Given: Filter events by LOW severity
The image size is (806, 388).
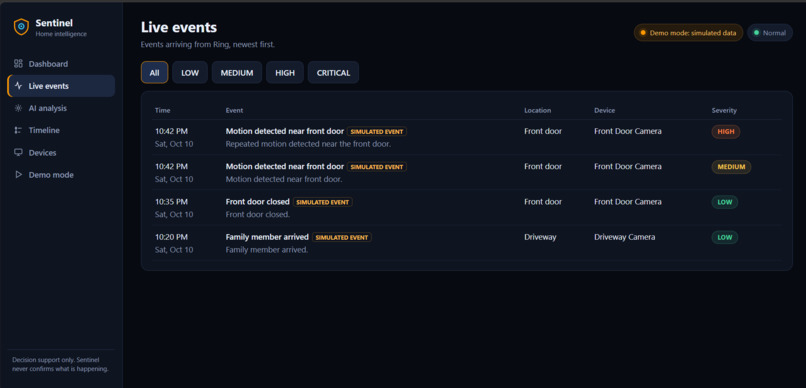Looking at the screenshot, I should (190, 72).
